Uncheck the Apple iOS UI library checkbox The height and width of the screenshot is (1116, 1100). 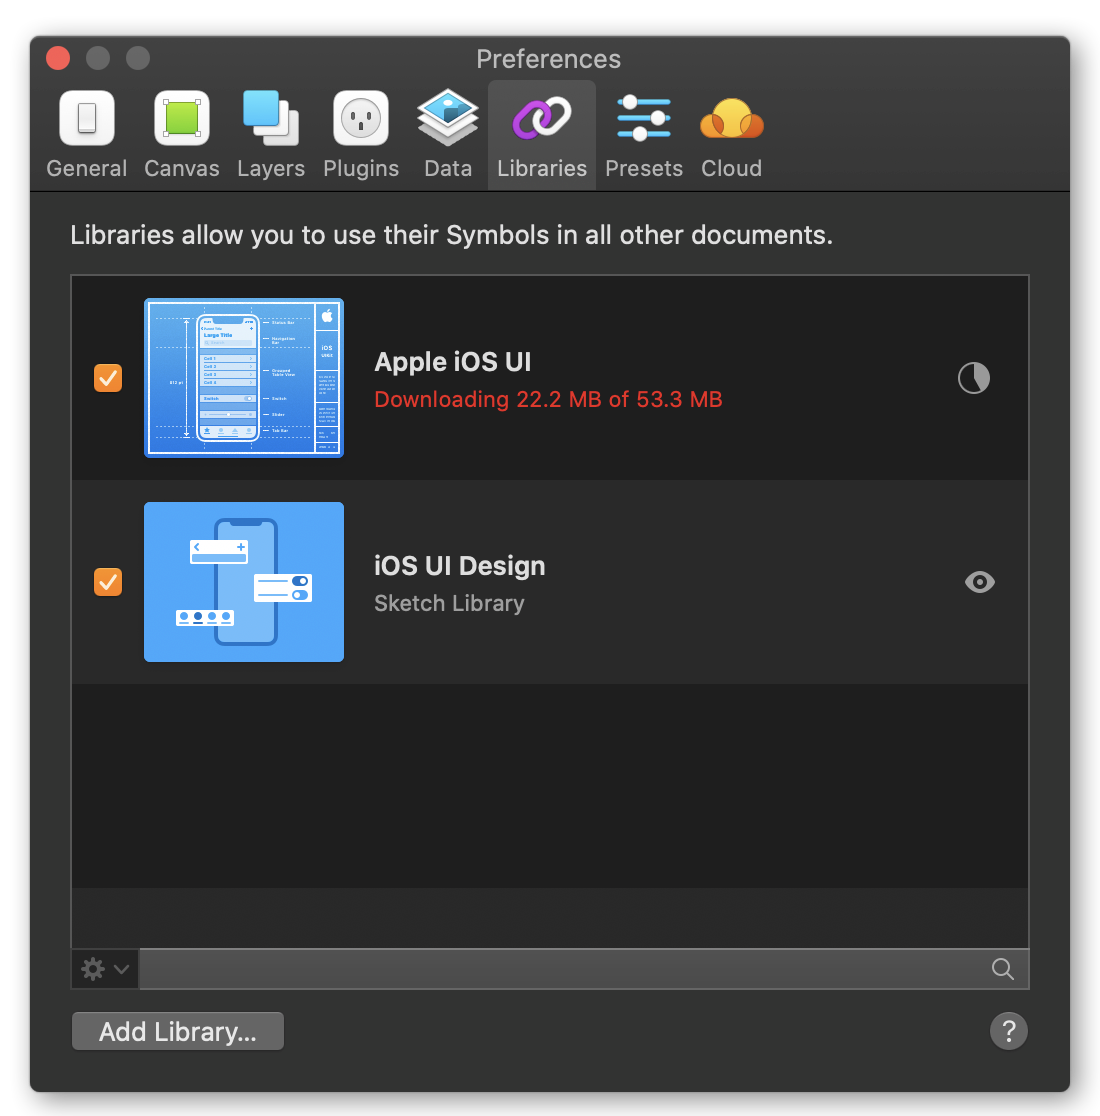point(108,378)
